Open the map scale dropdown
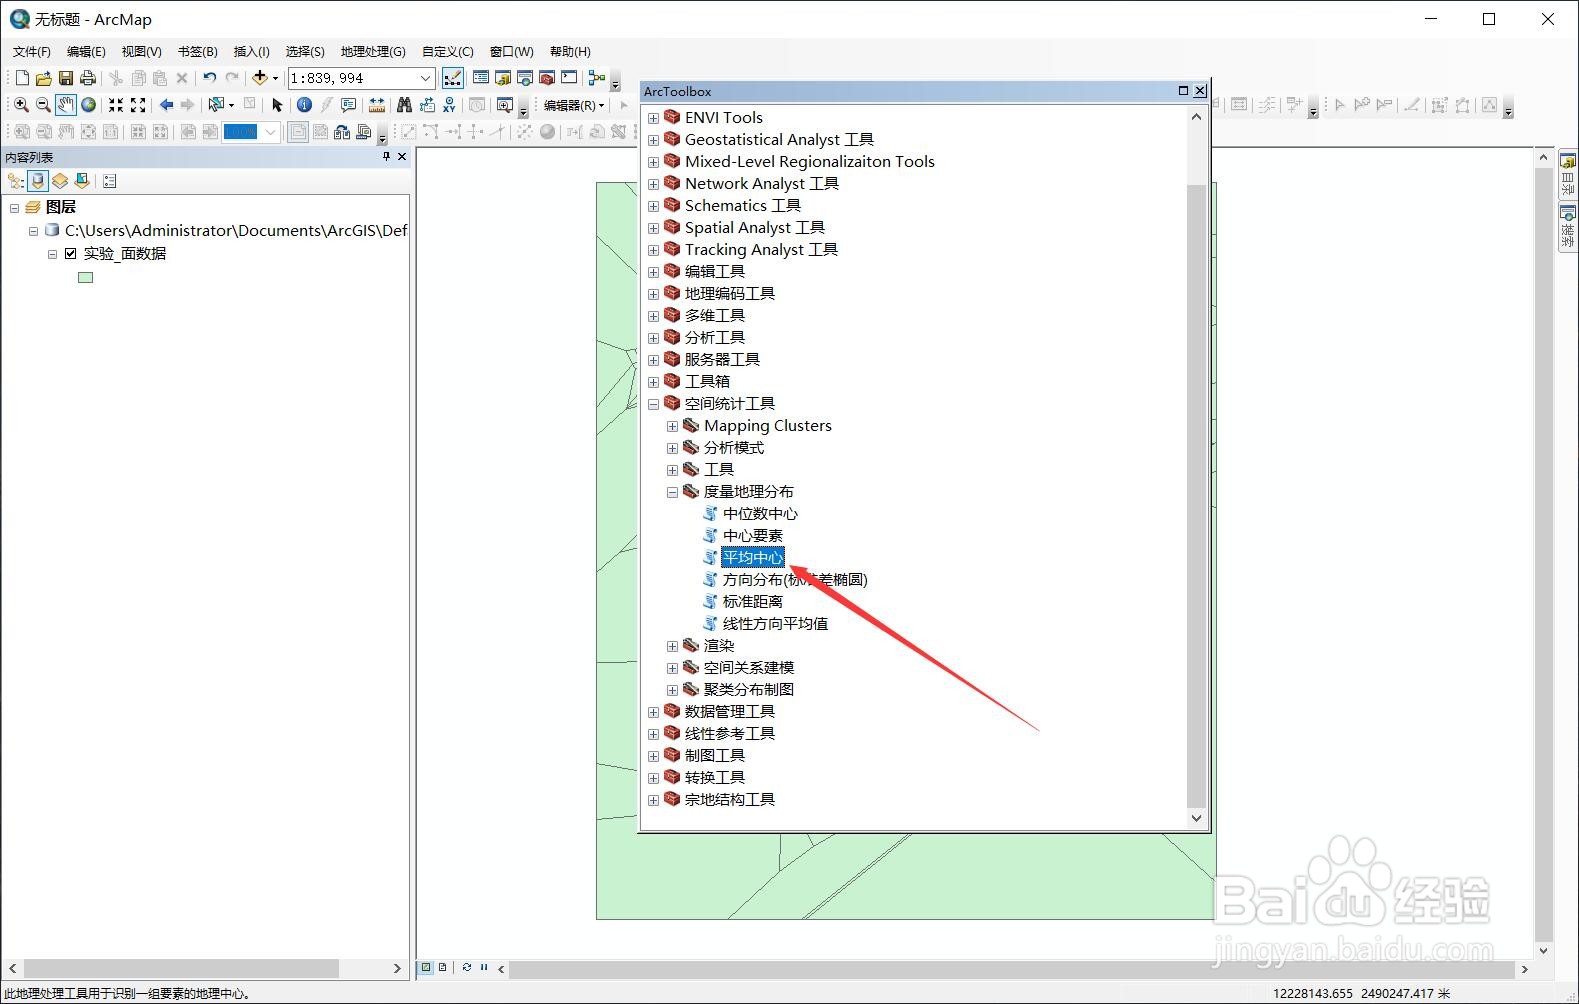Screen dimensions: 1579x1004 click(x=425, y=78)
